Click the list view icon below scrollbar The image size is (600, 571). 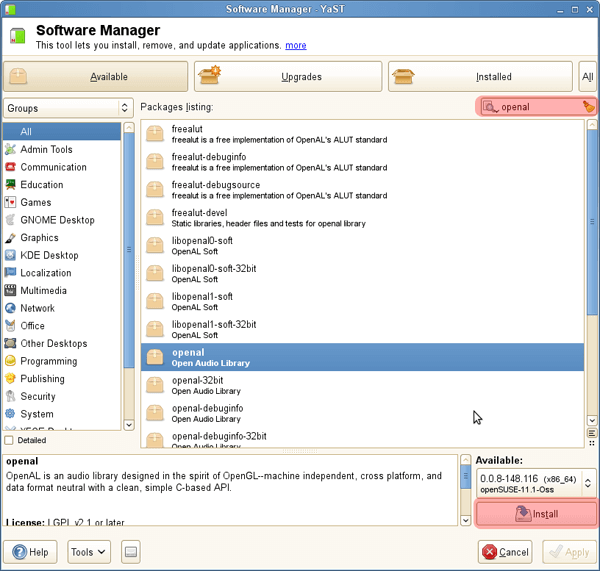(592, 433)
